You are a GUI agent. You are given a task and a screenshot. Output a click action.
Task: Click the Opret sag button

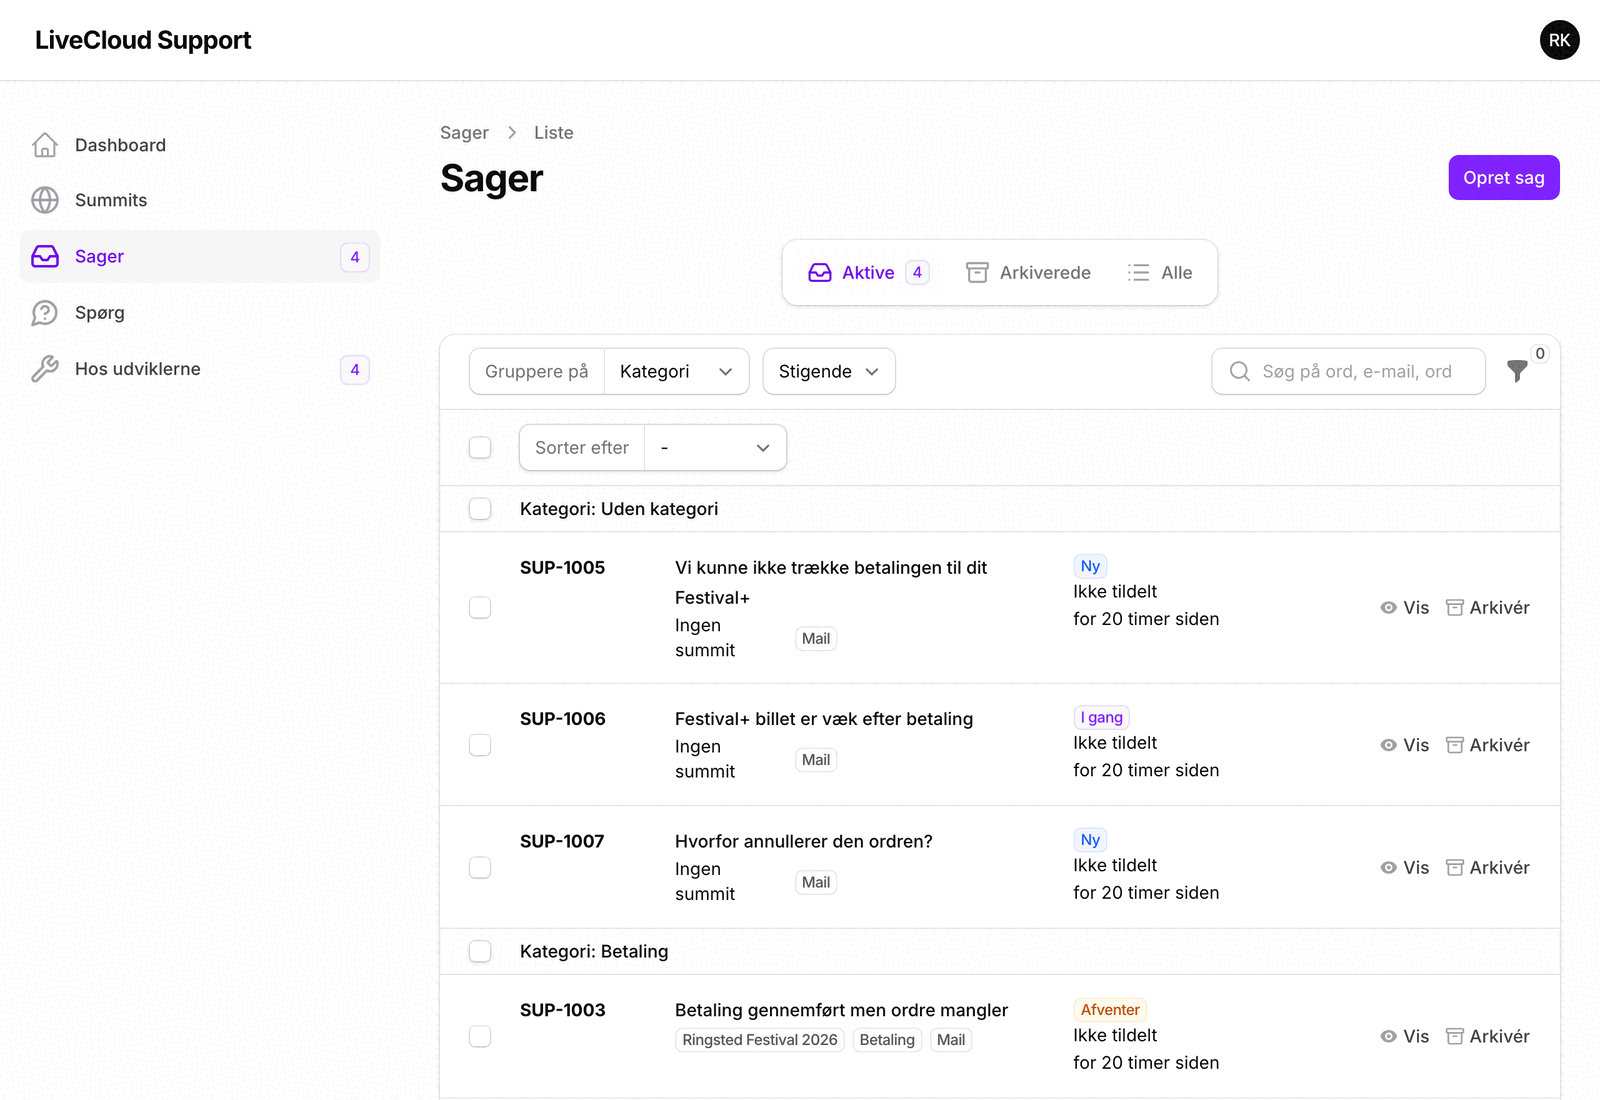click(x=1504, y=178)
